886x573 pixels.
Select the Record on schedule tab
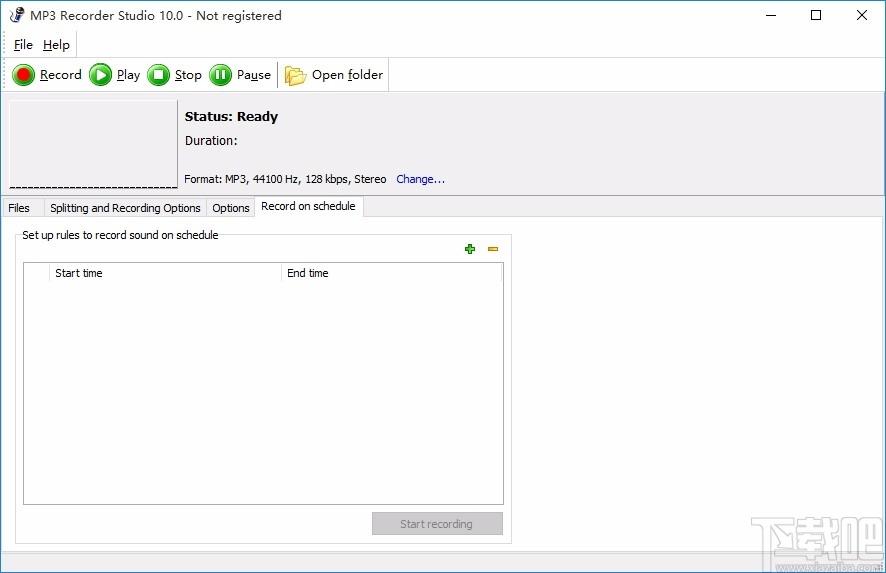pyautogui.click(x=309, y=206)
